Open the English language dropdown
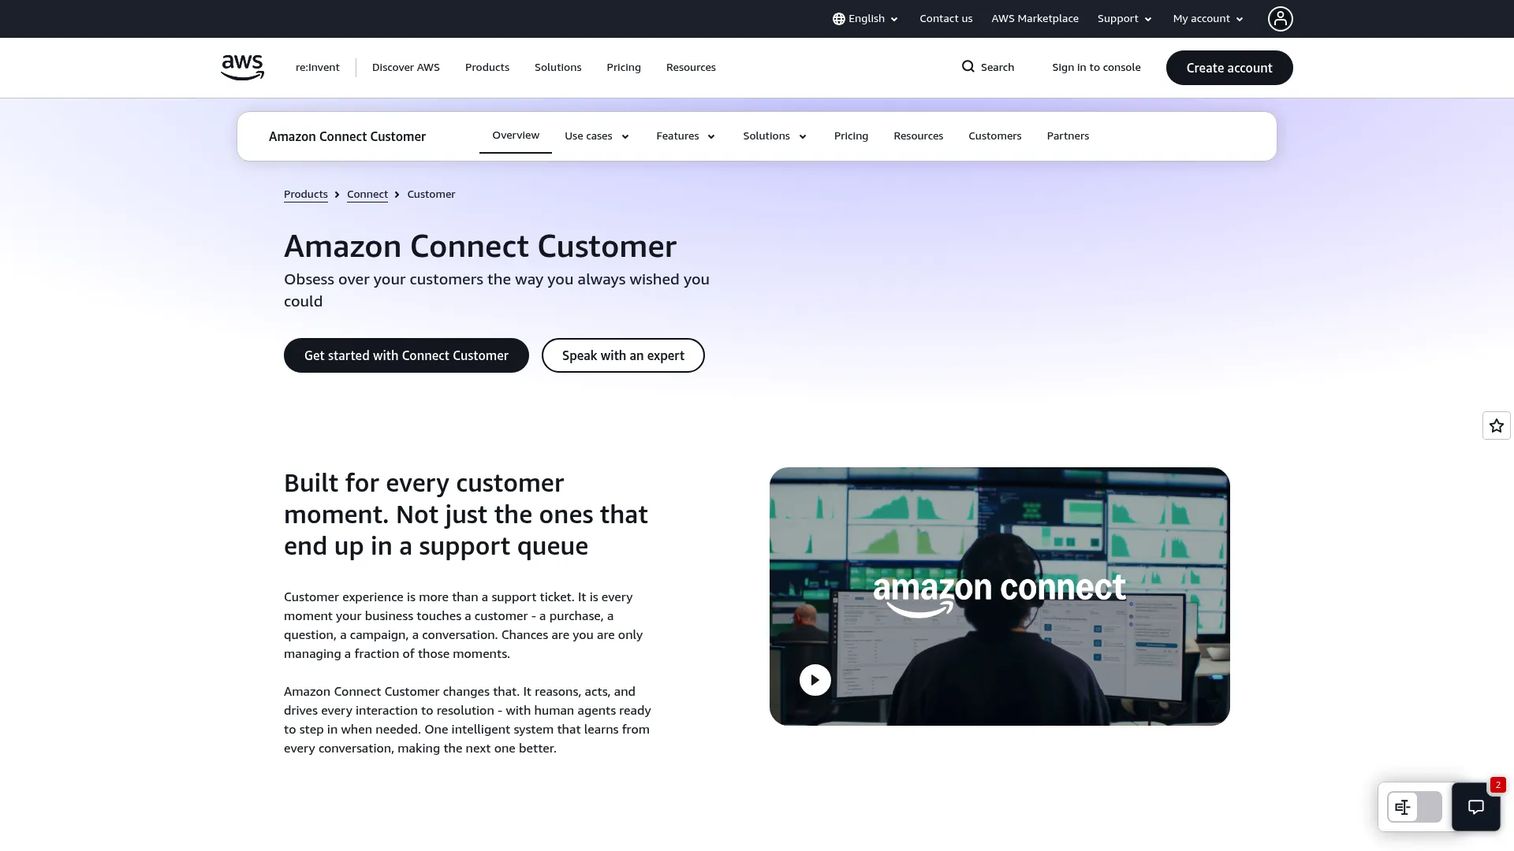 (x=866, y=19)
